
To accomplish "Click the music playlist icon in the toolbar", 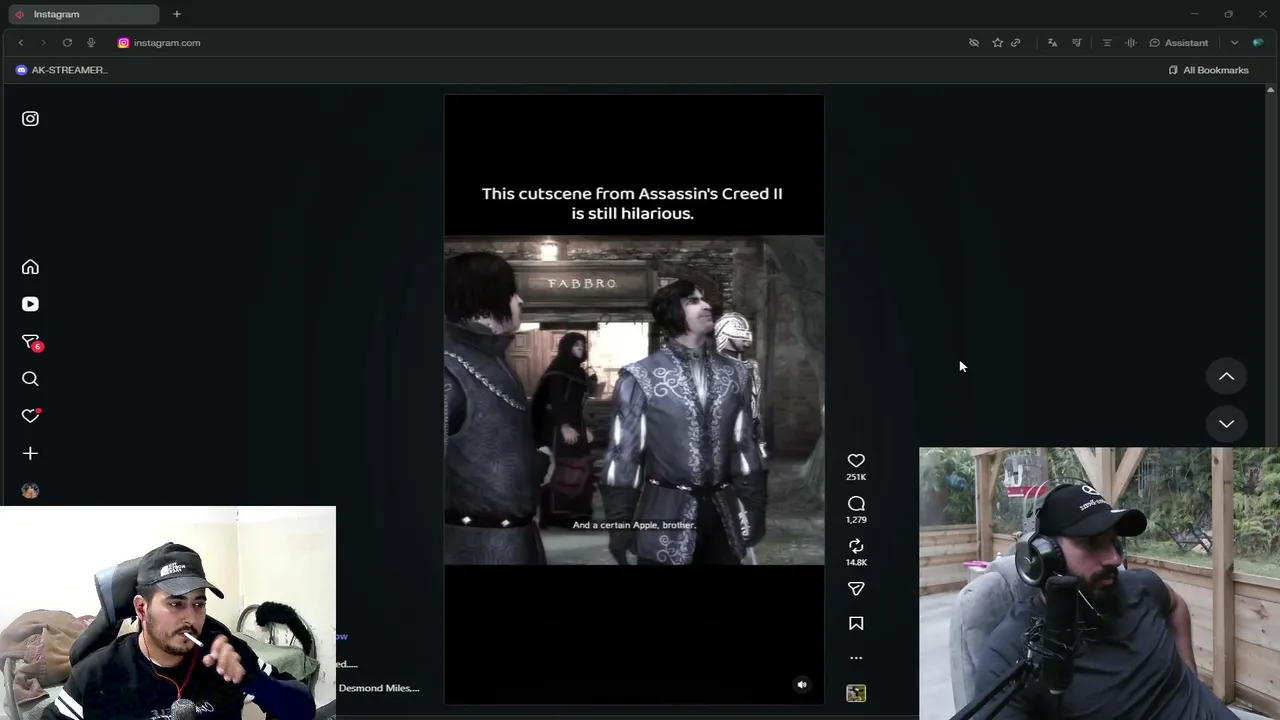I will pos(1077,43).
